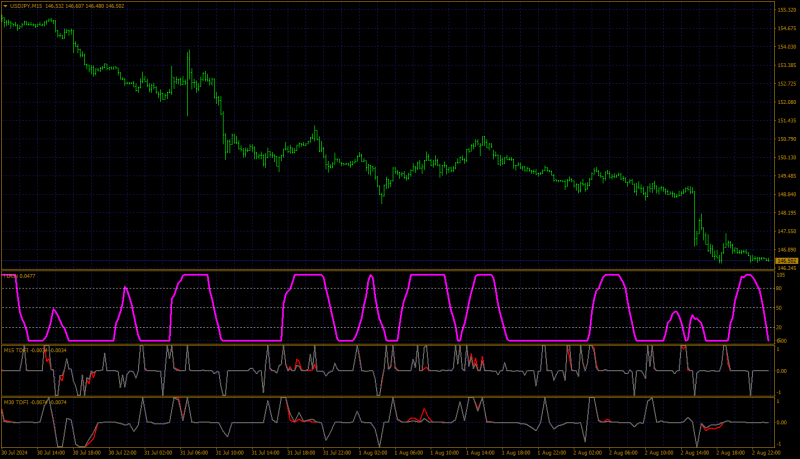Click the 2 Aug 10:00 time label

click(x=659, y=452)
